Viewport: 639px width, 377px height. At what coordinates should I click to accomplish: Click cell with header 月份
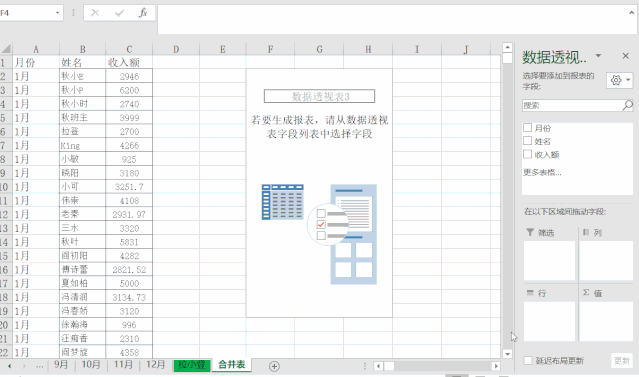tap(36, 62)
